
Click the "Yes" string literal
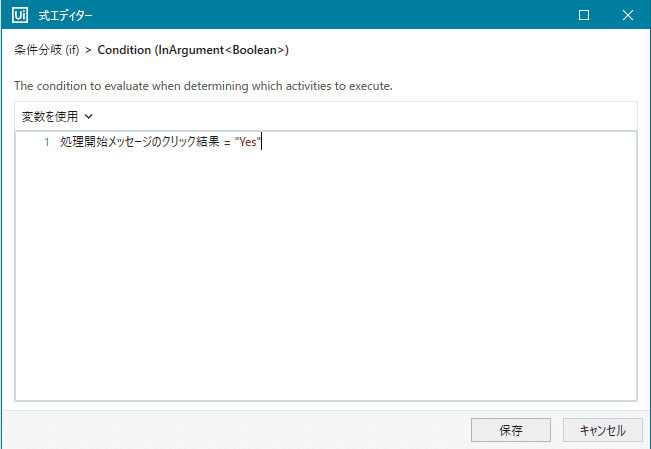click(248, 142)
